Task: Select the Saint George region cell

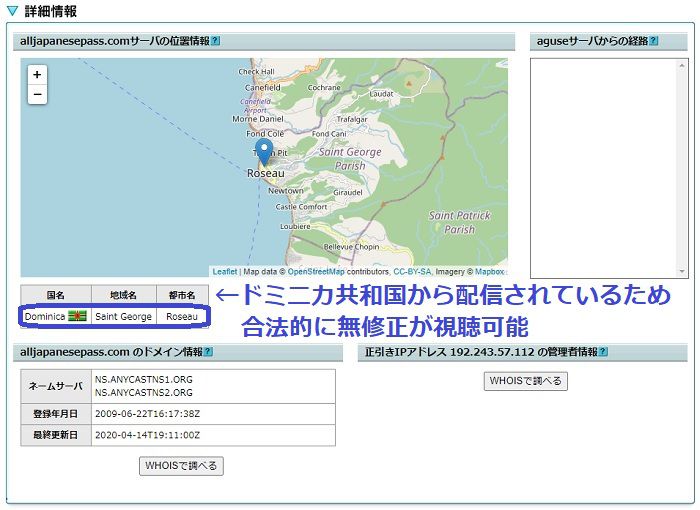Action: click(x=124, y=316)
